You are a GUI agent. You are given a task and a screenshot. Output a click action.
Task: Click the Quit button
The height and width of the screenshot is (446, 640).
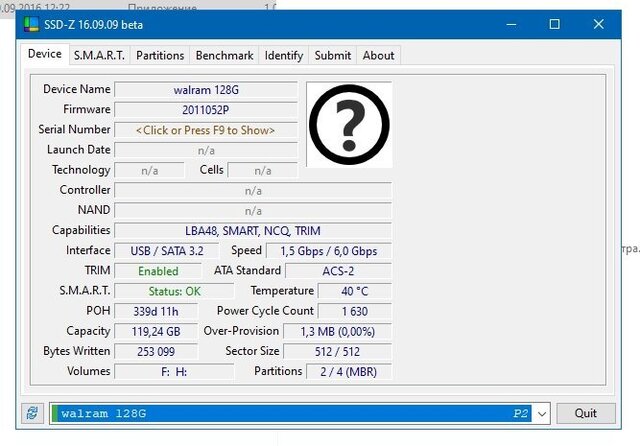(x=586, y=413)
